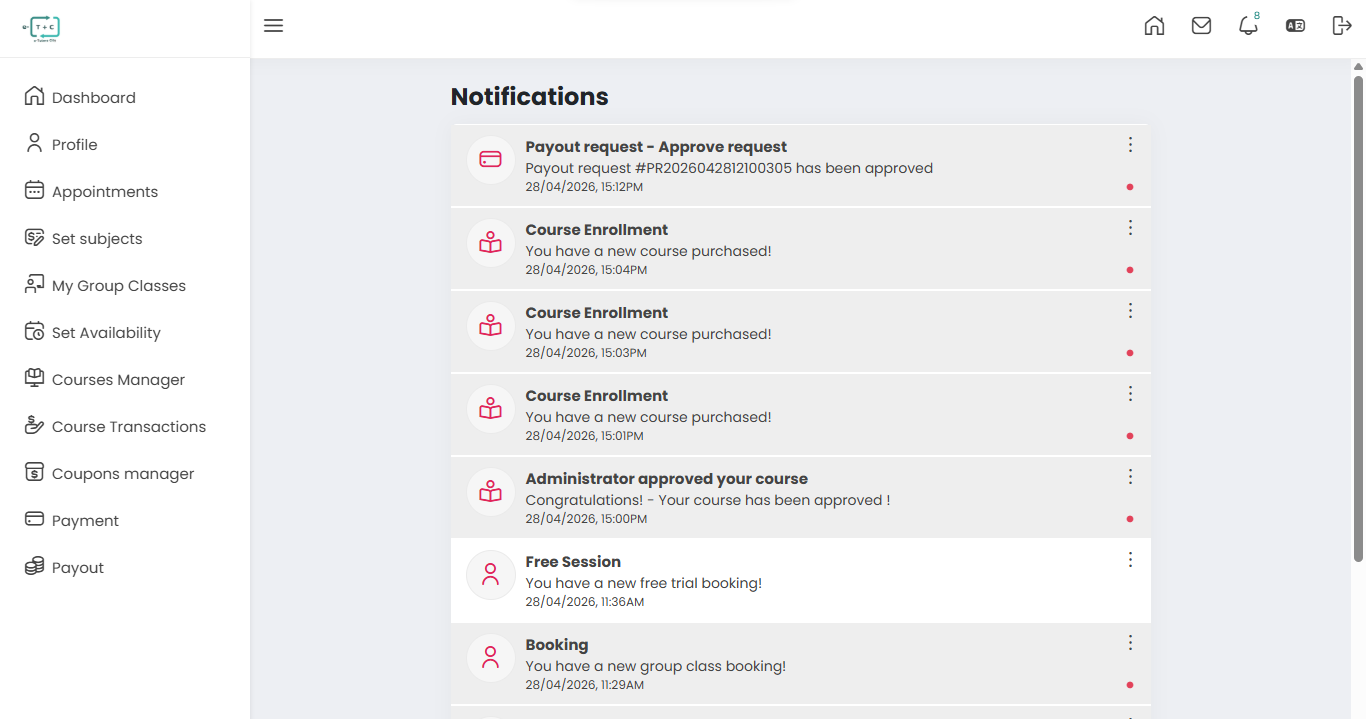Image resolution: width=1366 pixels, height=719 pixels.
Task: Click the timestamp '28/04/2026, 15:12PM'
Action: tap(584, 187)
